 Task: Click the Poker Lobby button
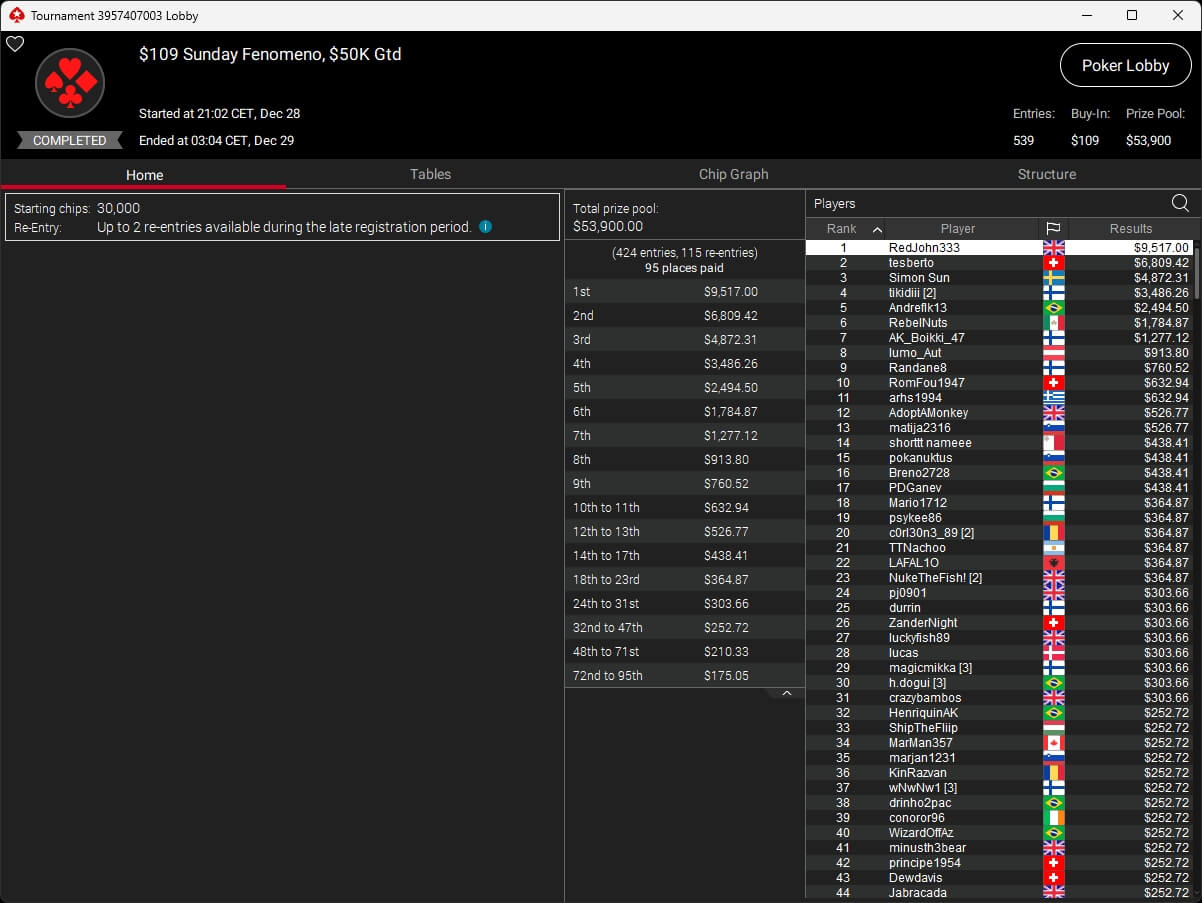1125,65
